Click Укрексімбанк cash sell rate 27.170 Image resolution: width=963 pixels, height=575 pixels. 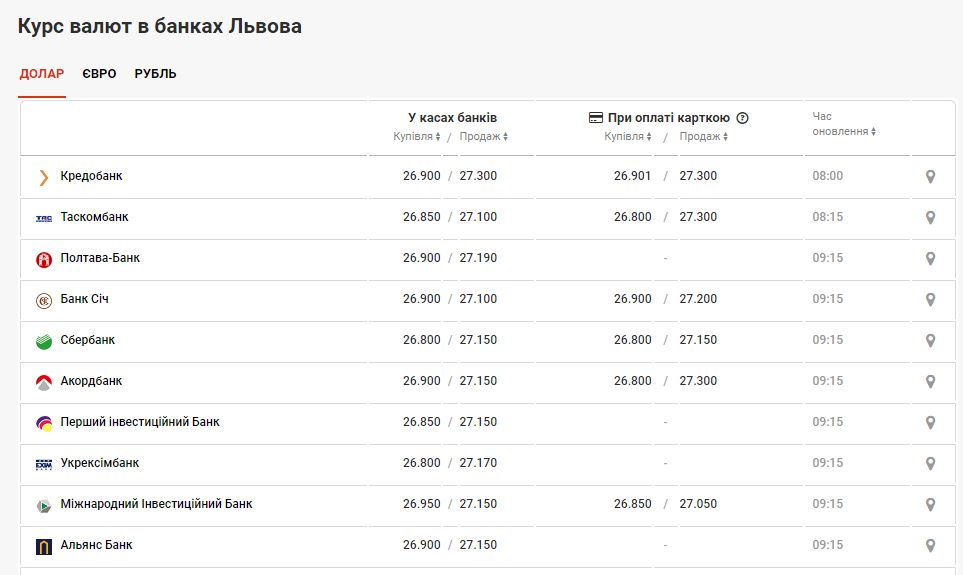[x=478, y=463]
